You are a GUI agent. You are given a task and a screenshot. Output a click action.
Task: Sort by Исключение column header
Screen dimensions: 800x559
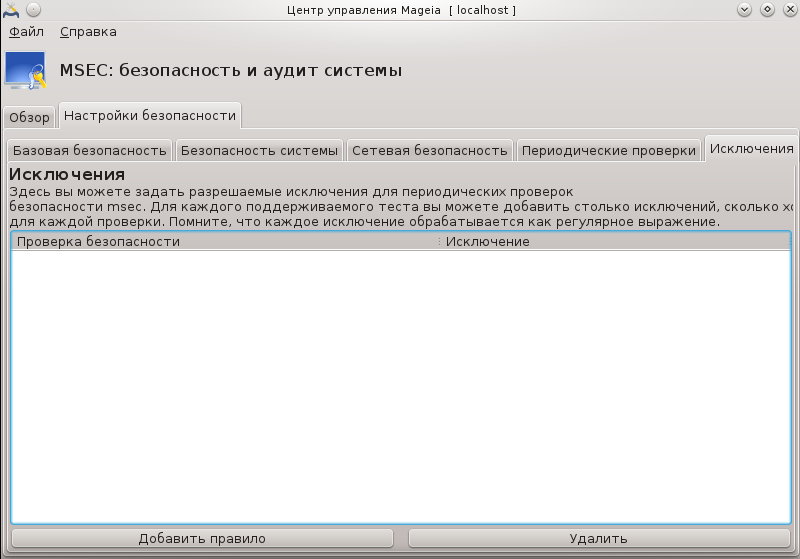615,241
